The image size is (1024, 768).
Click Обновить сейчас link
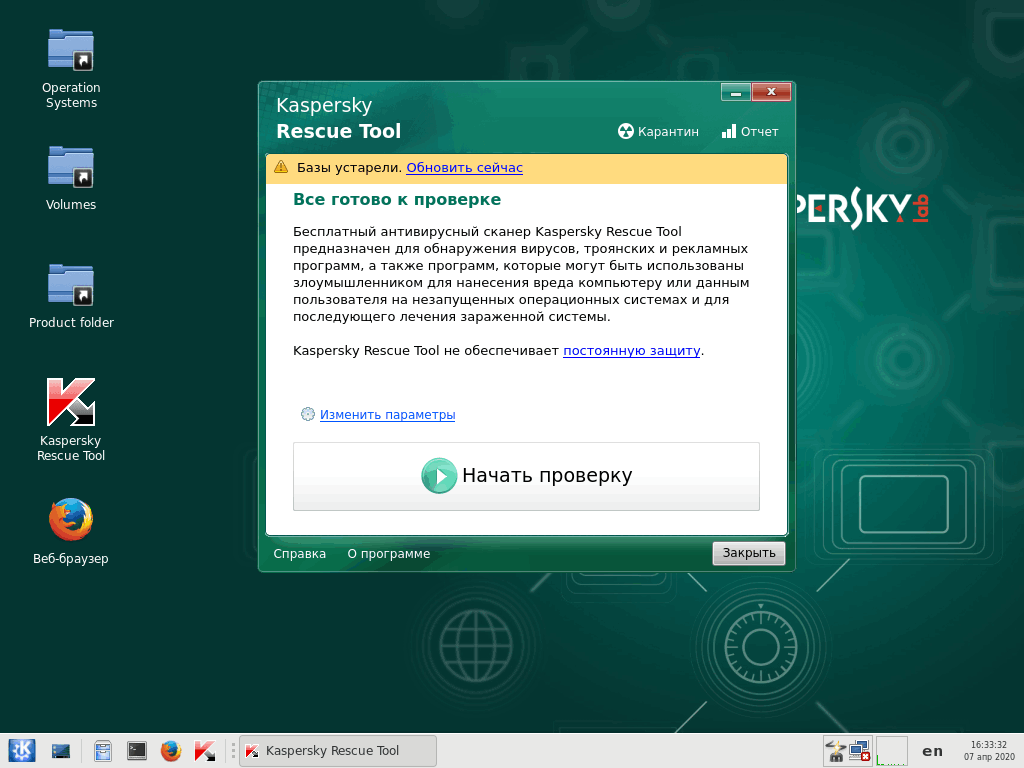464,168
